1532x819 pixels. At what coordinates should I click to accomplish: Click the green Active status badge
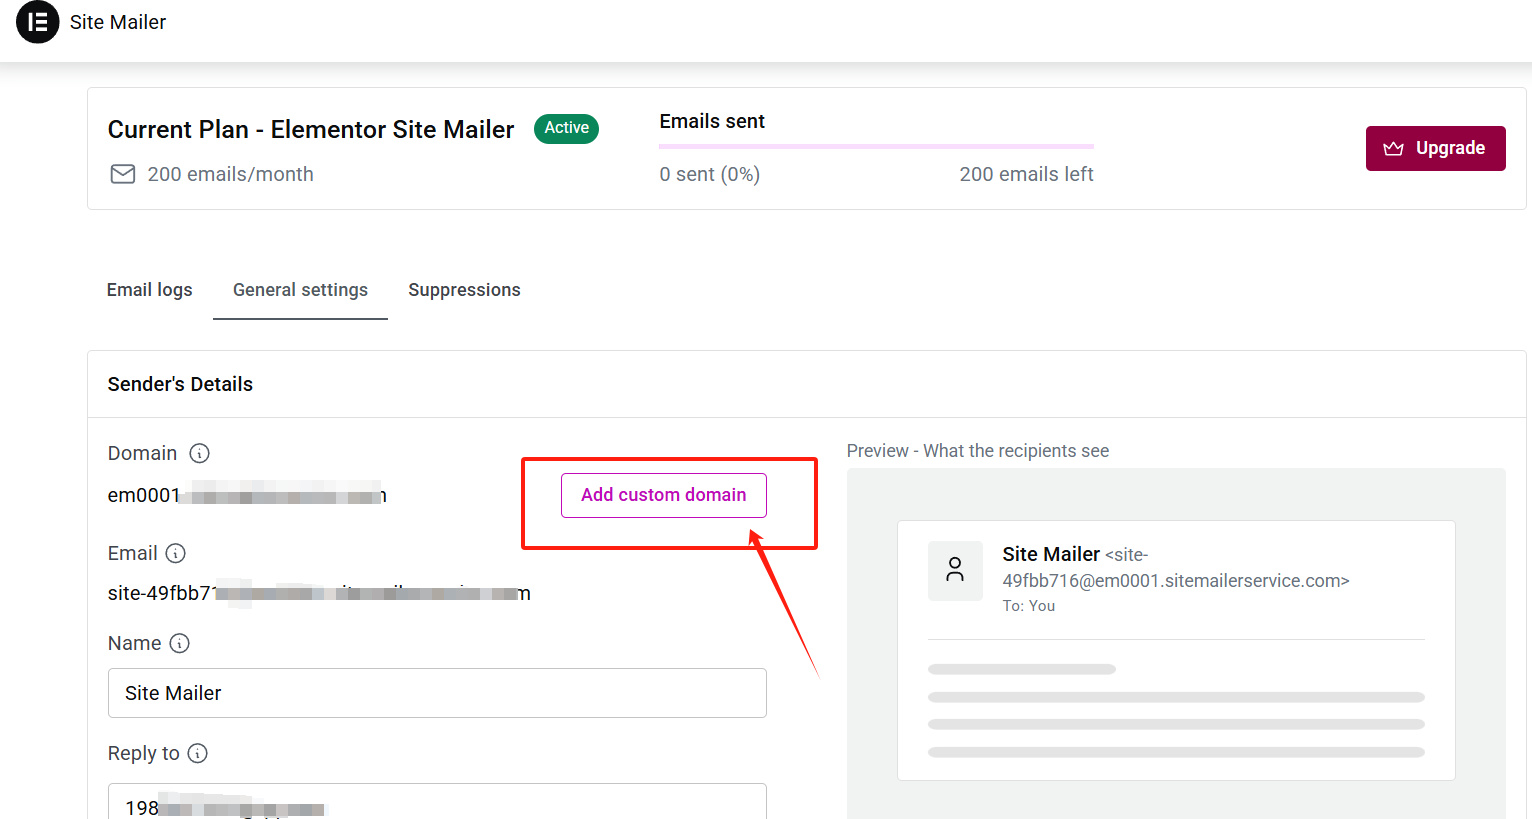[x=566, y=128]
